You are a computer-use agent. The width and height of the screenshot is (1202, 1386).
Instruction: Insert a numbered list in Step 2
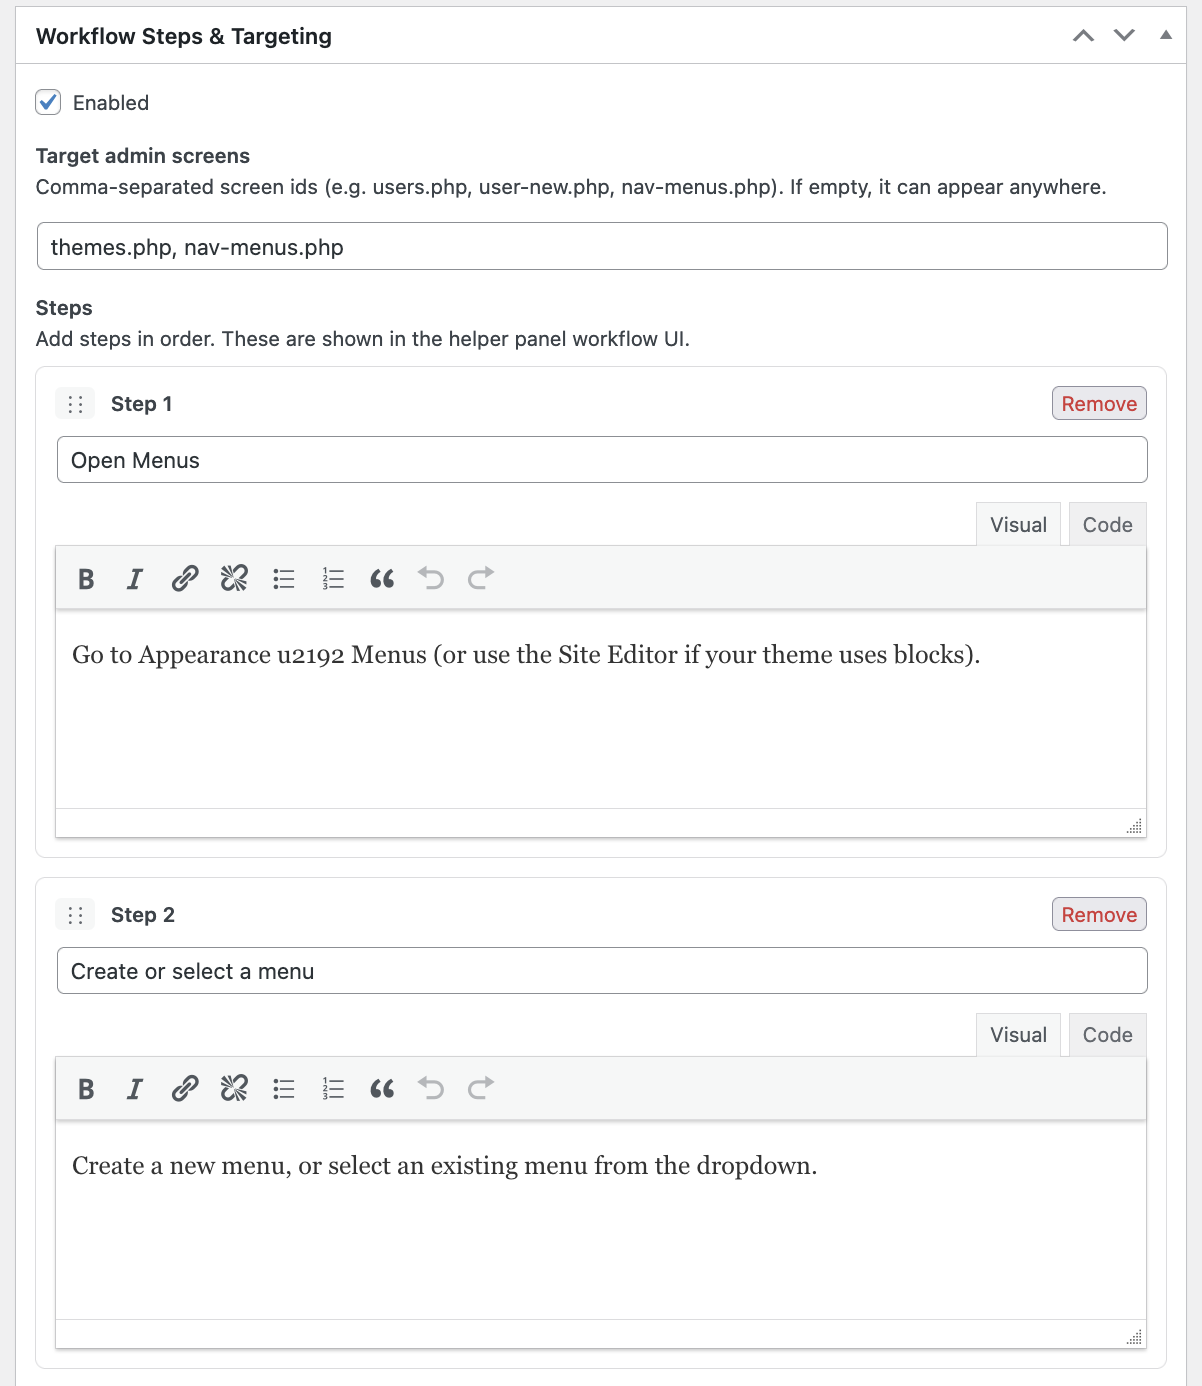[332, 1089]
